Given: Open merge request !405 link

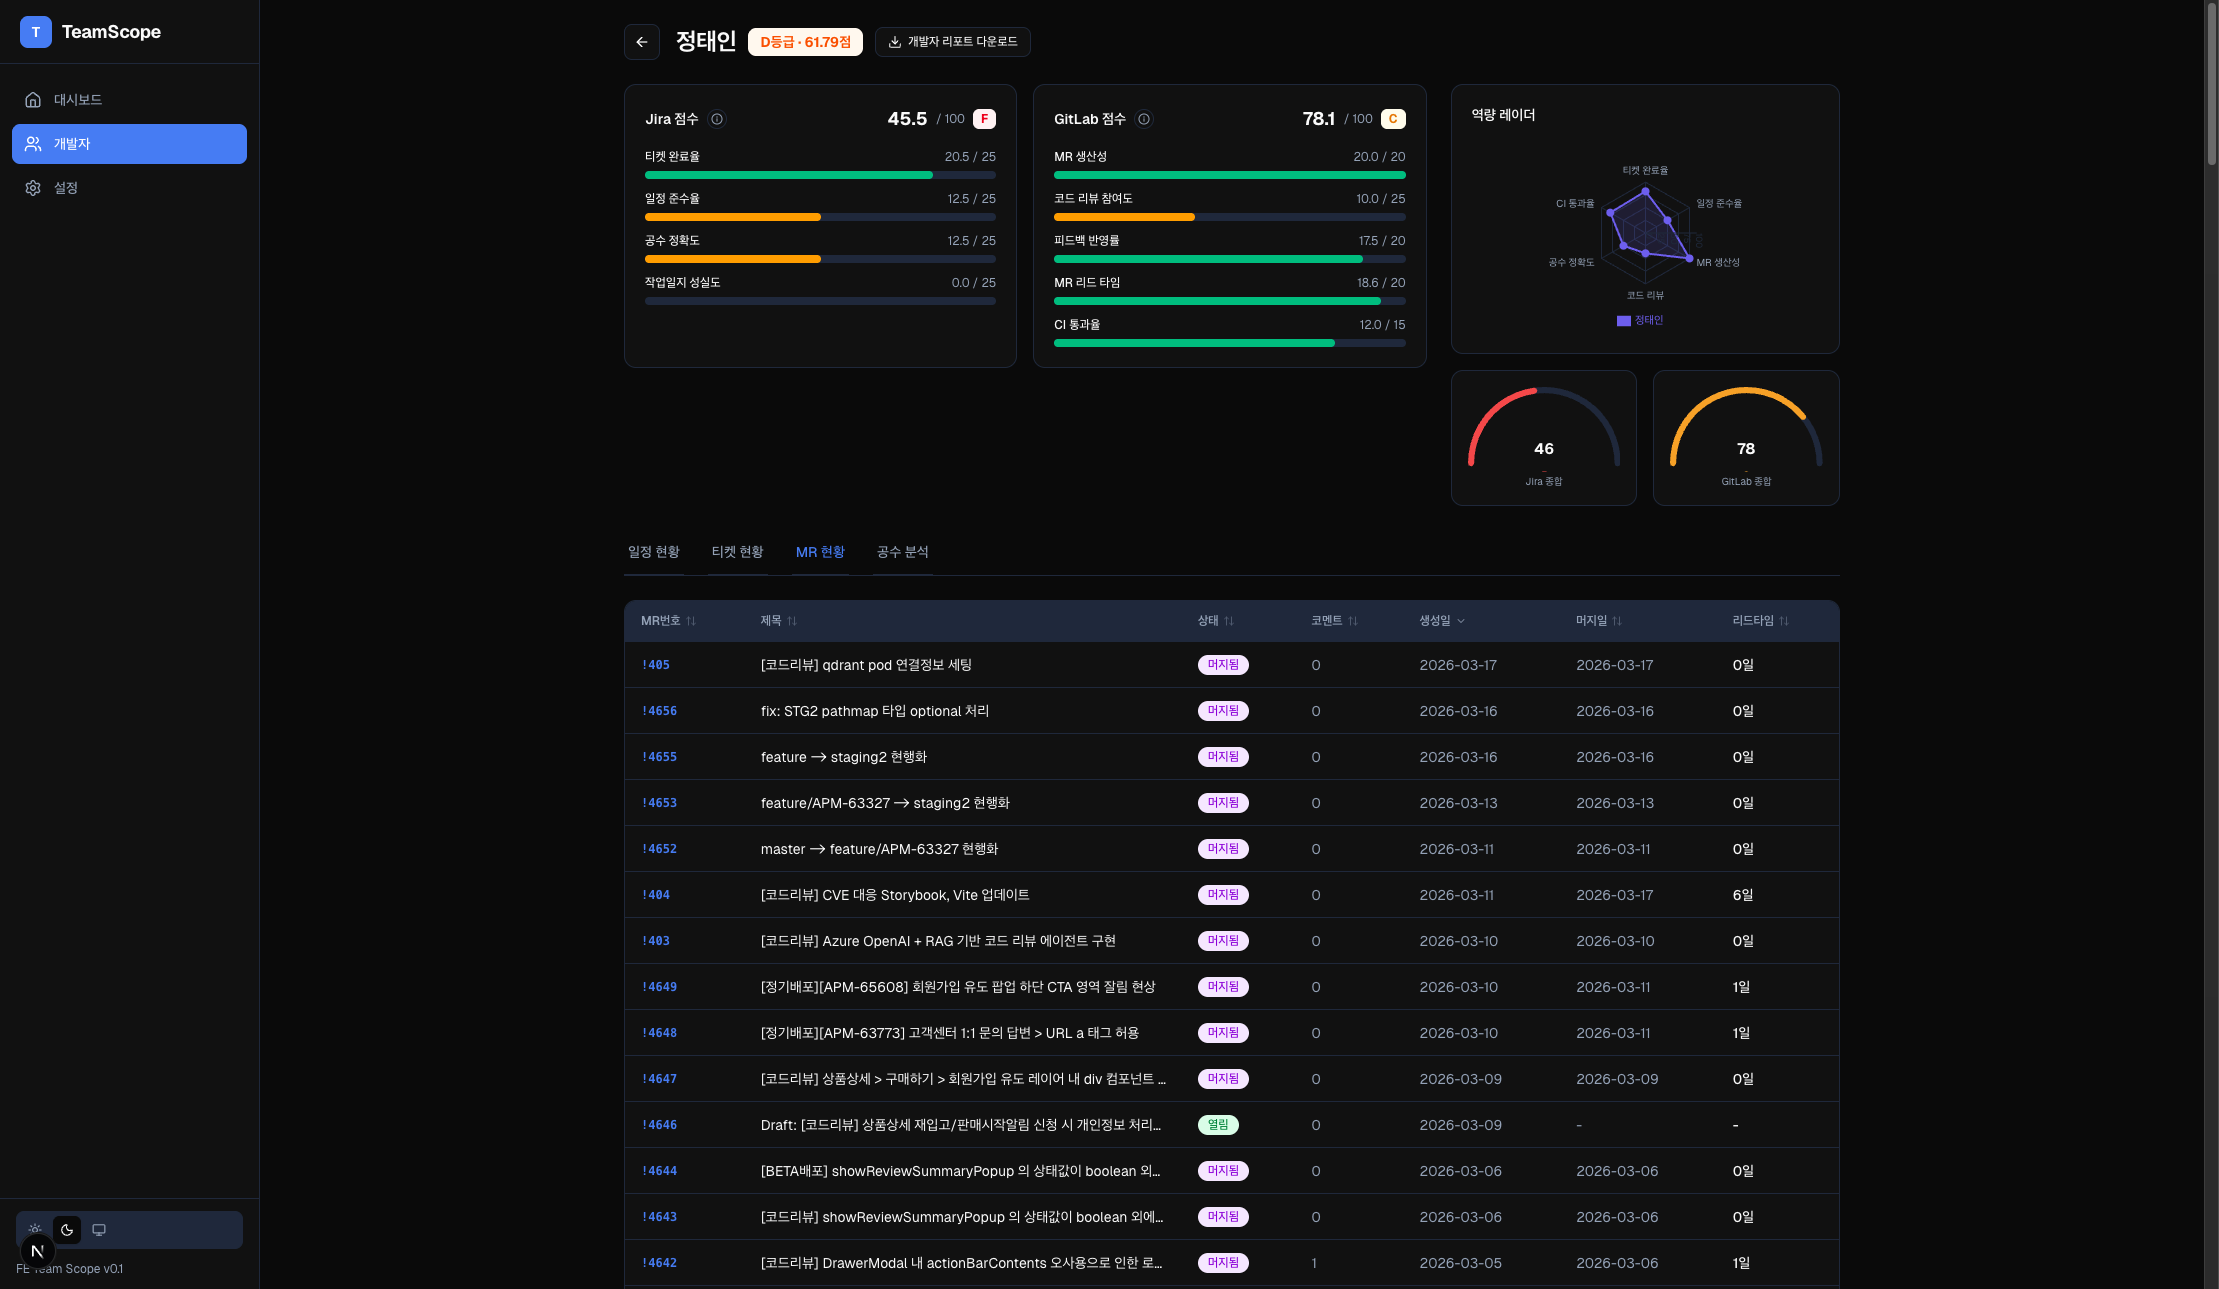Looking at the screenshot, I should [x=656, y=664].
